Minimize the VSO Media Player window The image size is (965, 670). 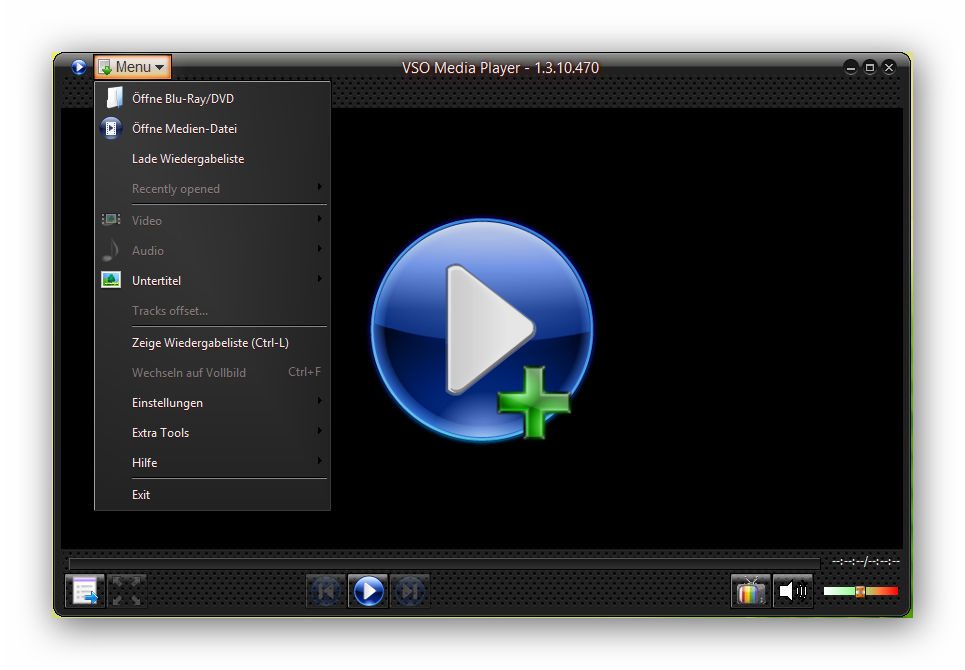pyautogui.click(x=851, y=68)
